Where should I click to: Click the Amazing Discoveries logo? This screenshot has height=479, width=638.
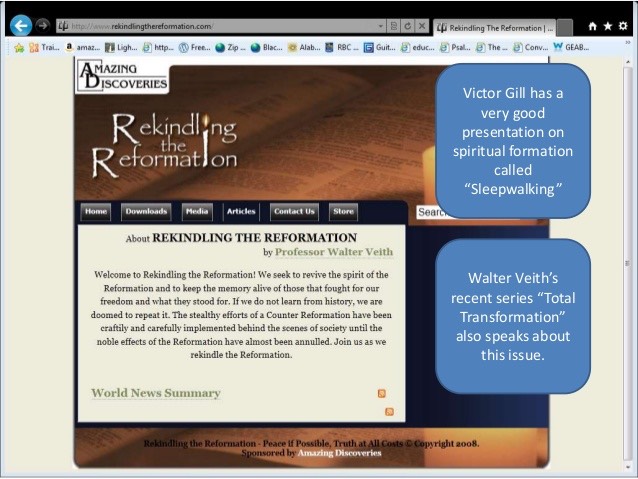(x=122, y=76)
